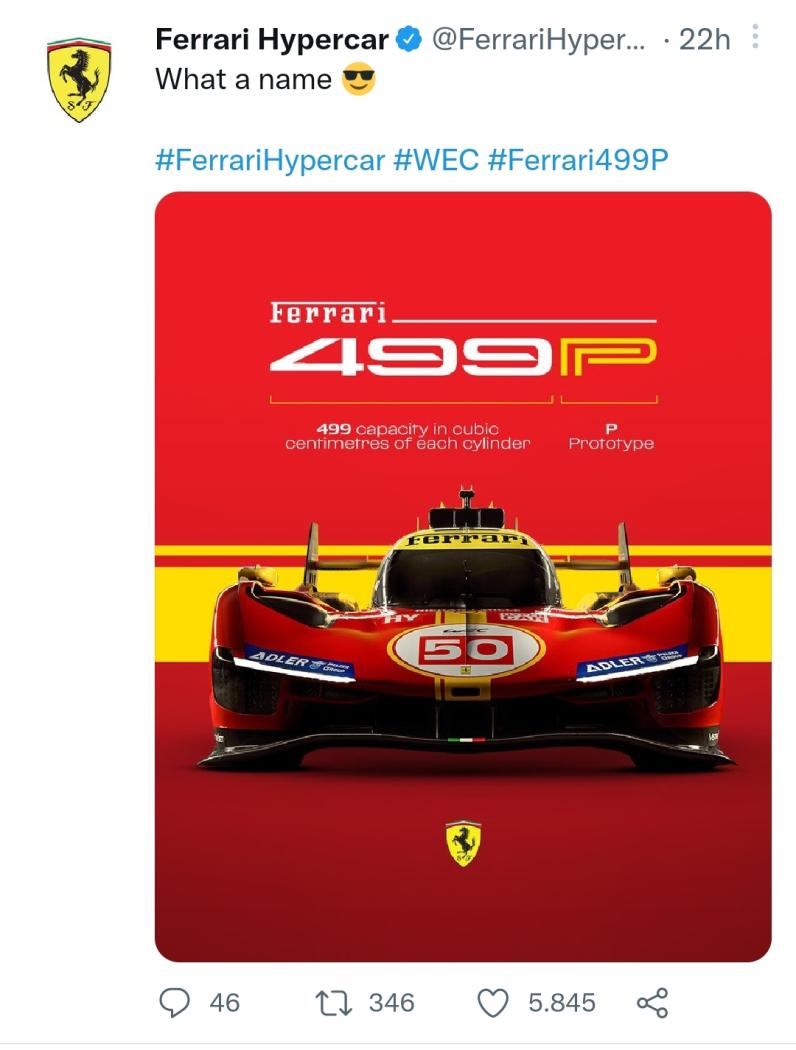Screen dimensions: 796x1050
Task: Click the 5.845 likes count
Action: tap(562, 1002)
